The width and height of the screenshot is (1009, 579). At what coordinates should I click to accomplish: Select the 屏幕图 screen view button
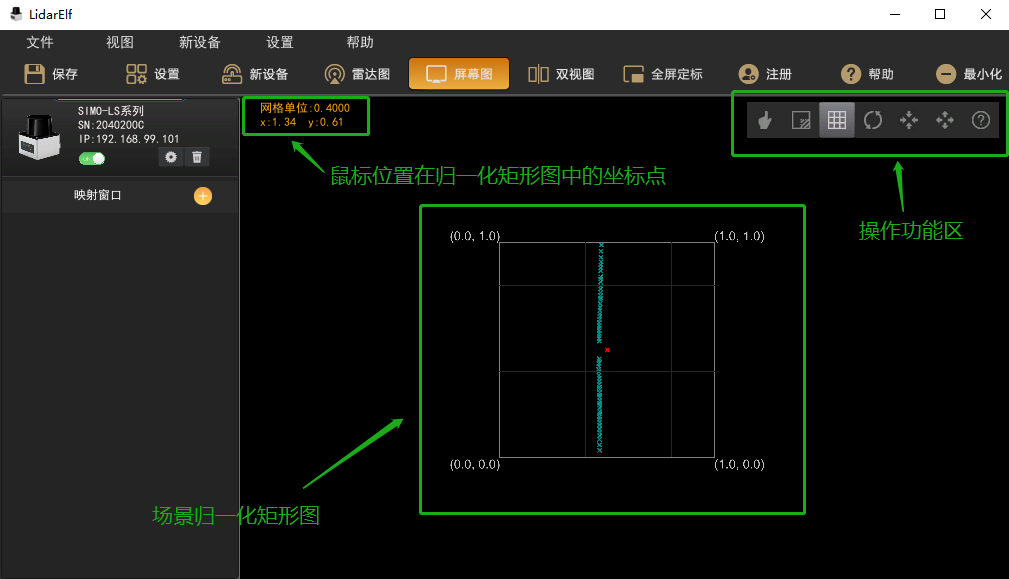pos(459,74)
